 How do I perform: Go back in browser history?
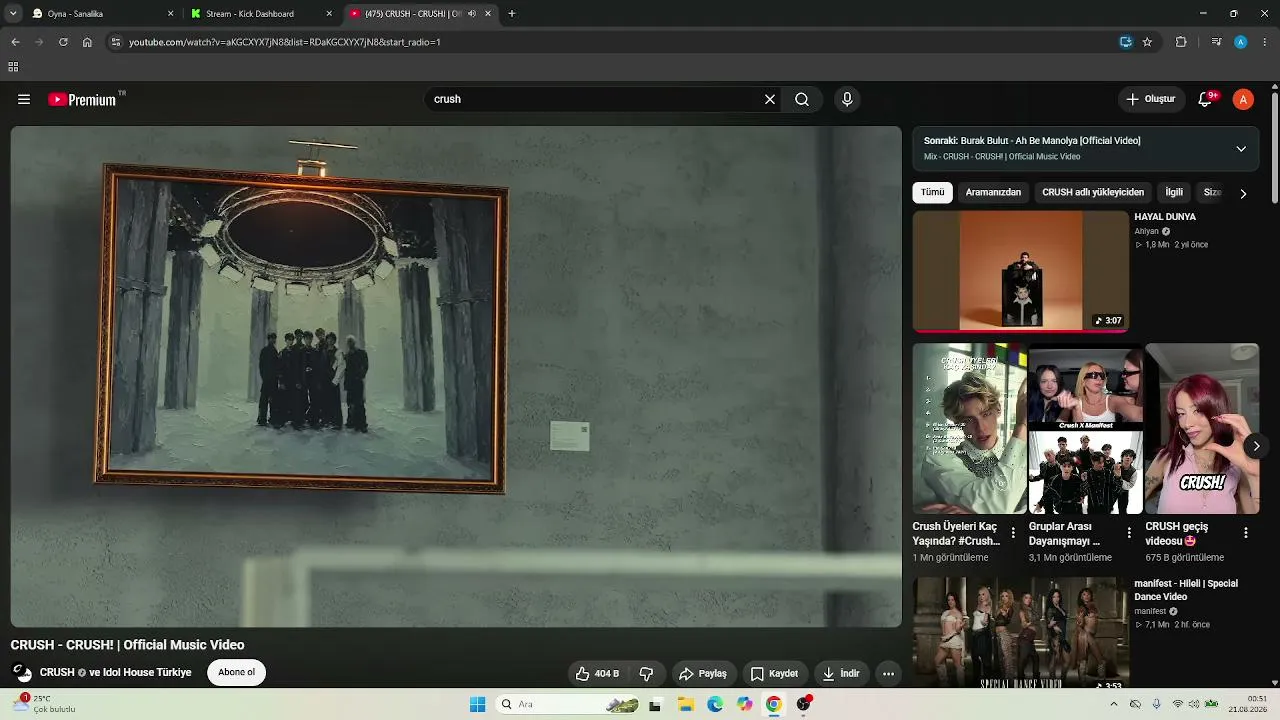(15, 42)
